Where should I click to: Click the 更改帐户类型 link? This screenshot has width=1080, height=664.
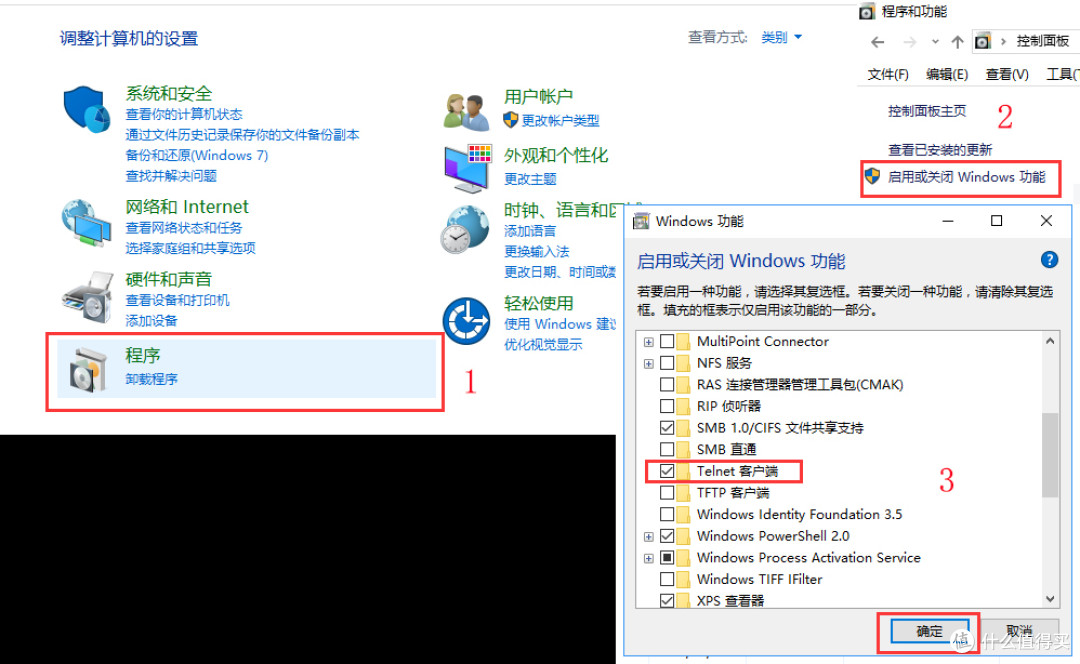[x=560, y=121]
